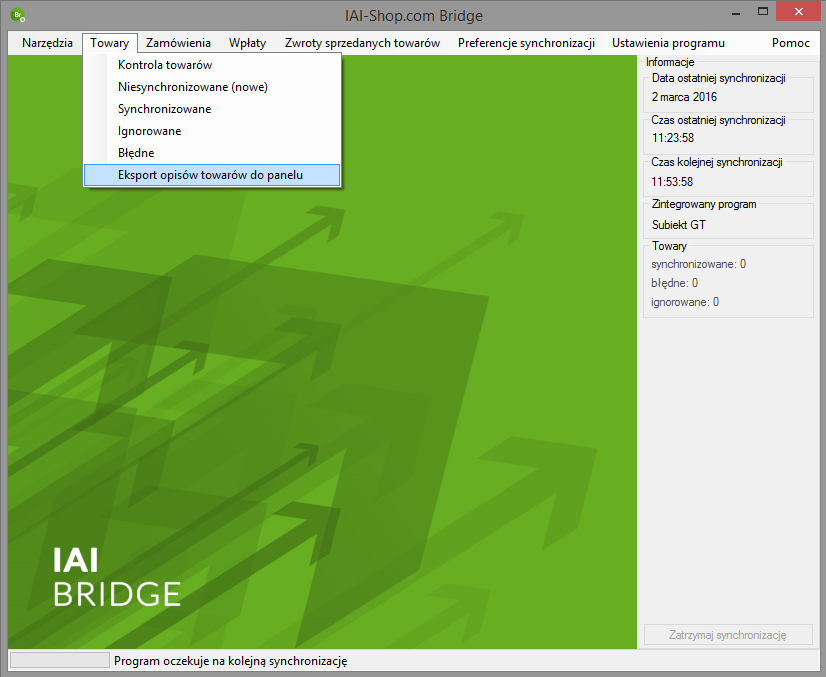Open the Zamówienia menu
The image size is (826, 677).
pyautogui.click(x=178, y=43)
